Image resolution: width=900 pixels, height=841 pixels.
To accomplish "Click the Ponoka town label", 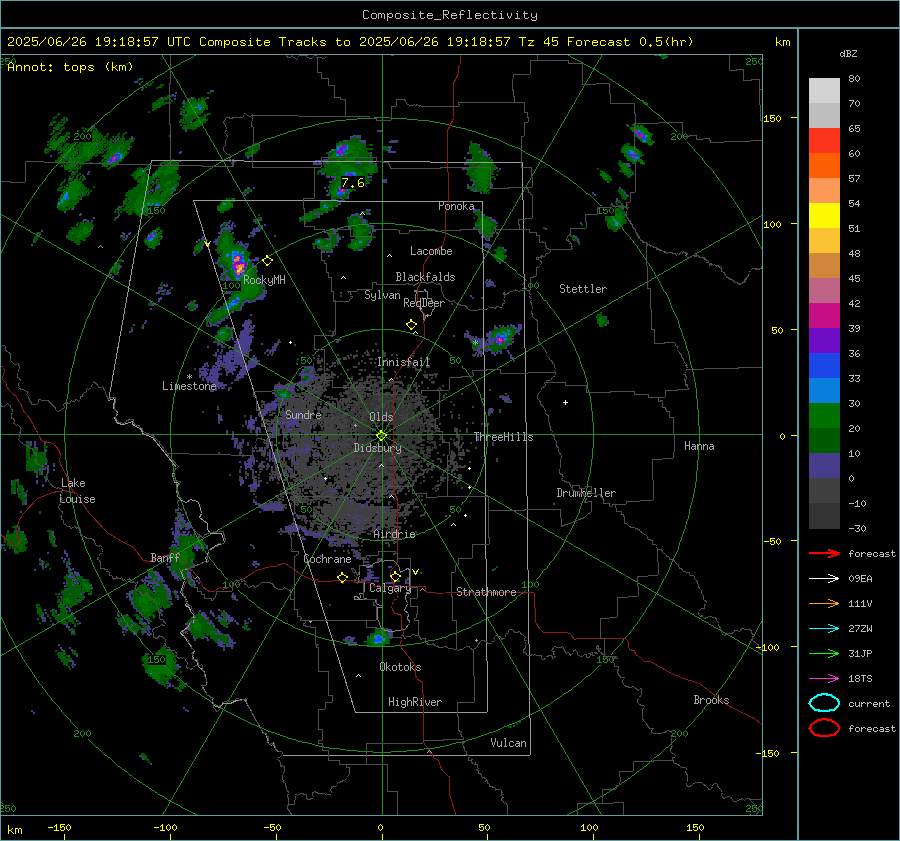I will pos(456,206).
